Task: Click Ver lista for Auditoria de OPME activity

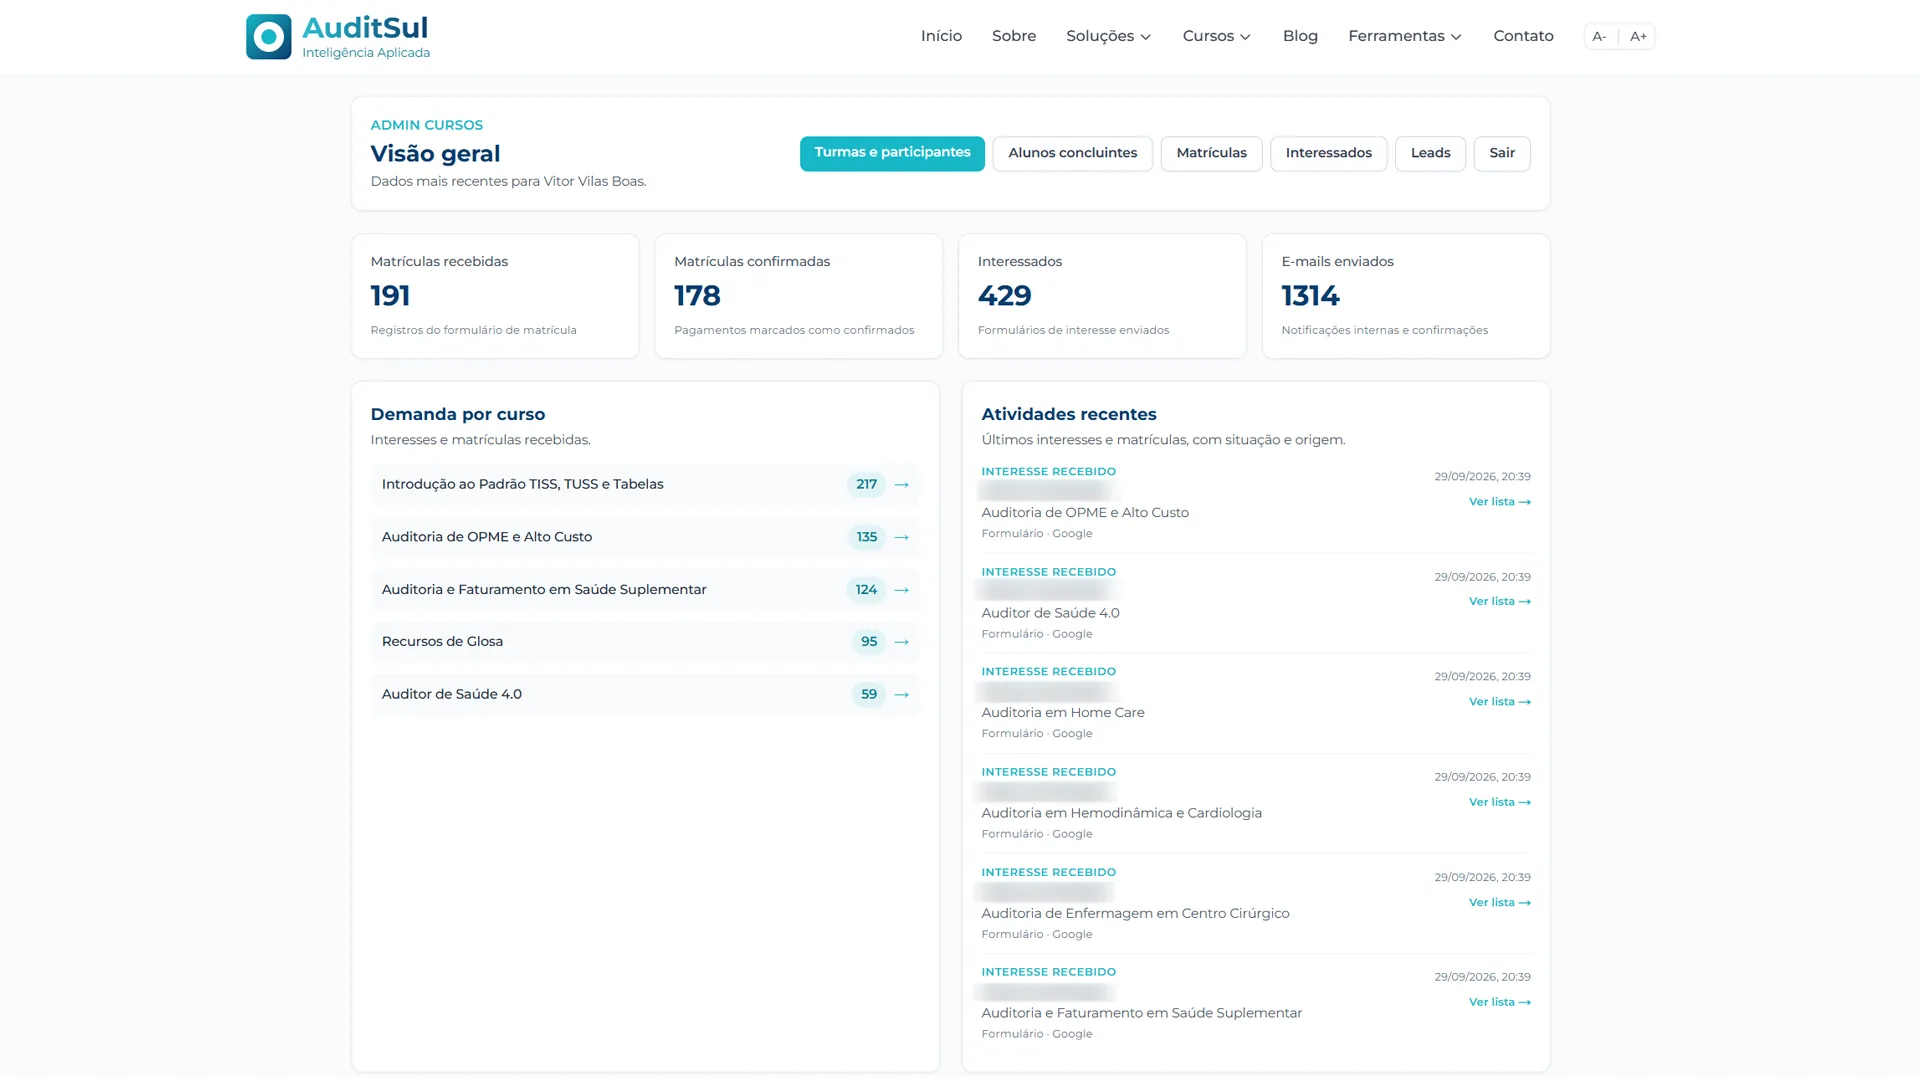Action: pyautogui.click(x=1499, y=502)
